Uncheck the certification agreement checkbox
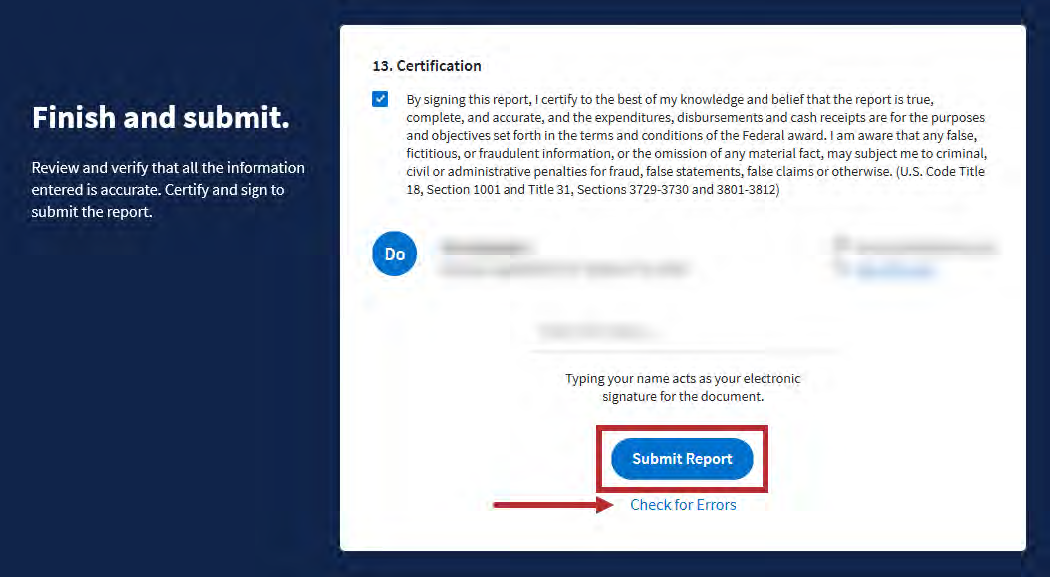 pyautogui.click(x=380, y=99)
